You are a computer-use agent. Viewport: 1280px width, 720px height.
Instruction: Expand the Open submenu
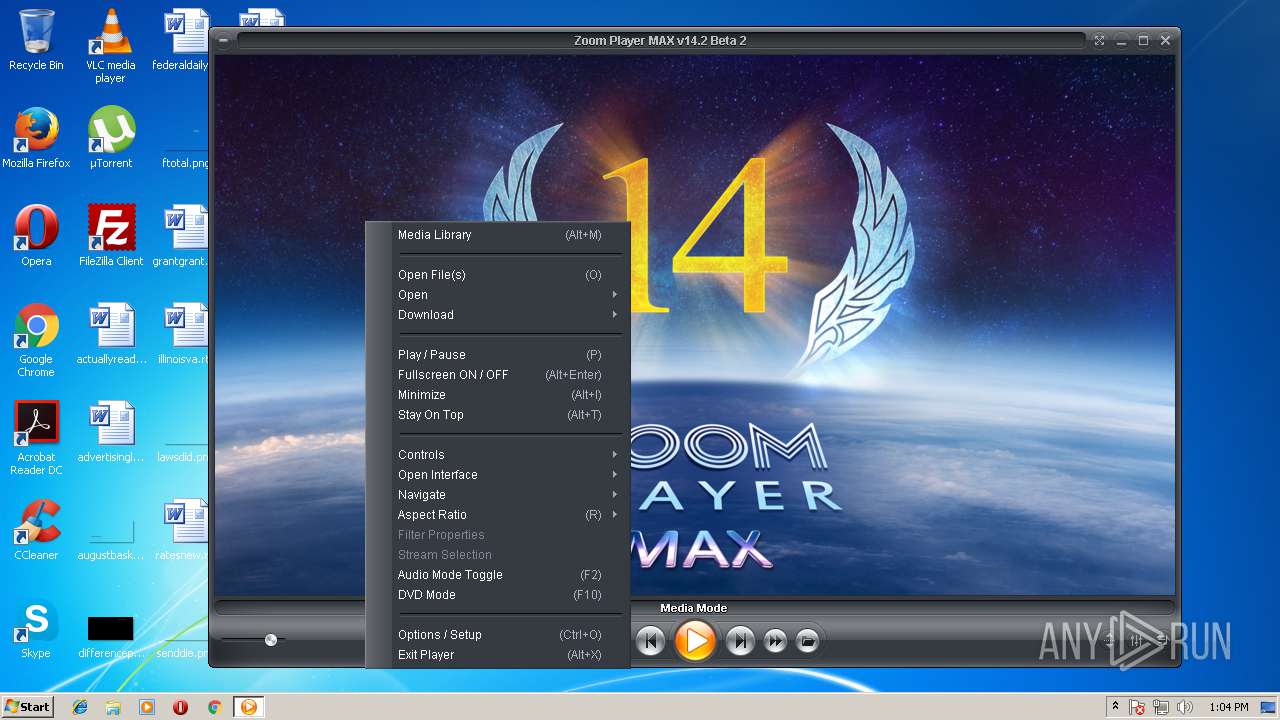499,295
